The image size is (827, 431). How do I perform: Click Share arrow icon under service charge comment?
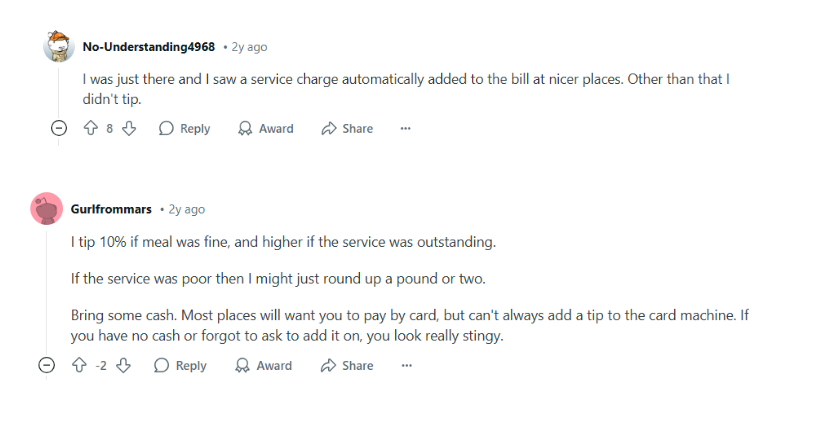pos(328,128)
